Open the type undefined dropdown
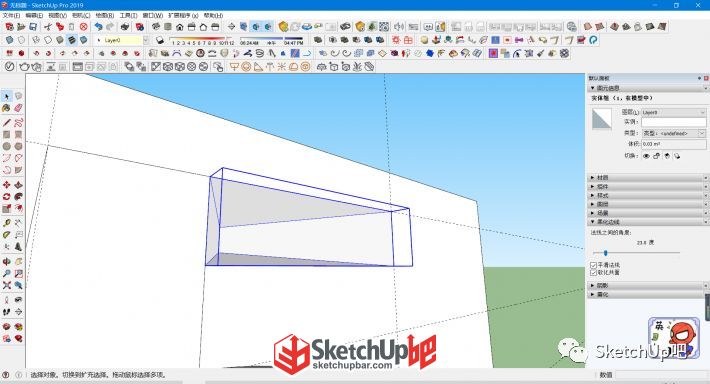Image resolution: width=710 pixels, height=384 pixels. point(674,133)
